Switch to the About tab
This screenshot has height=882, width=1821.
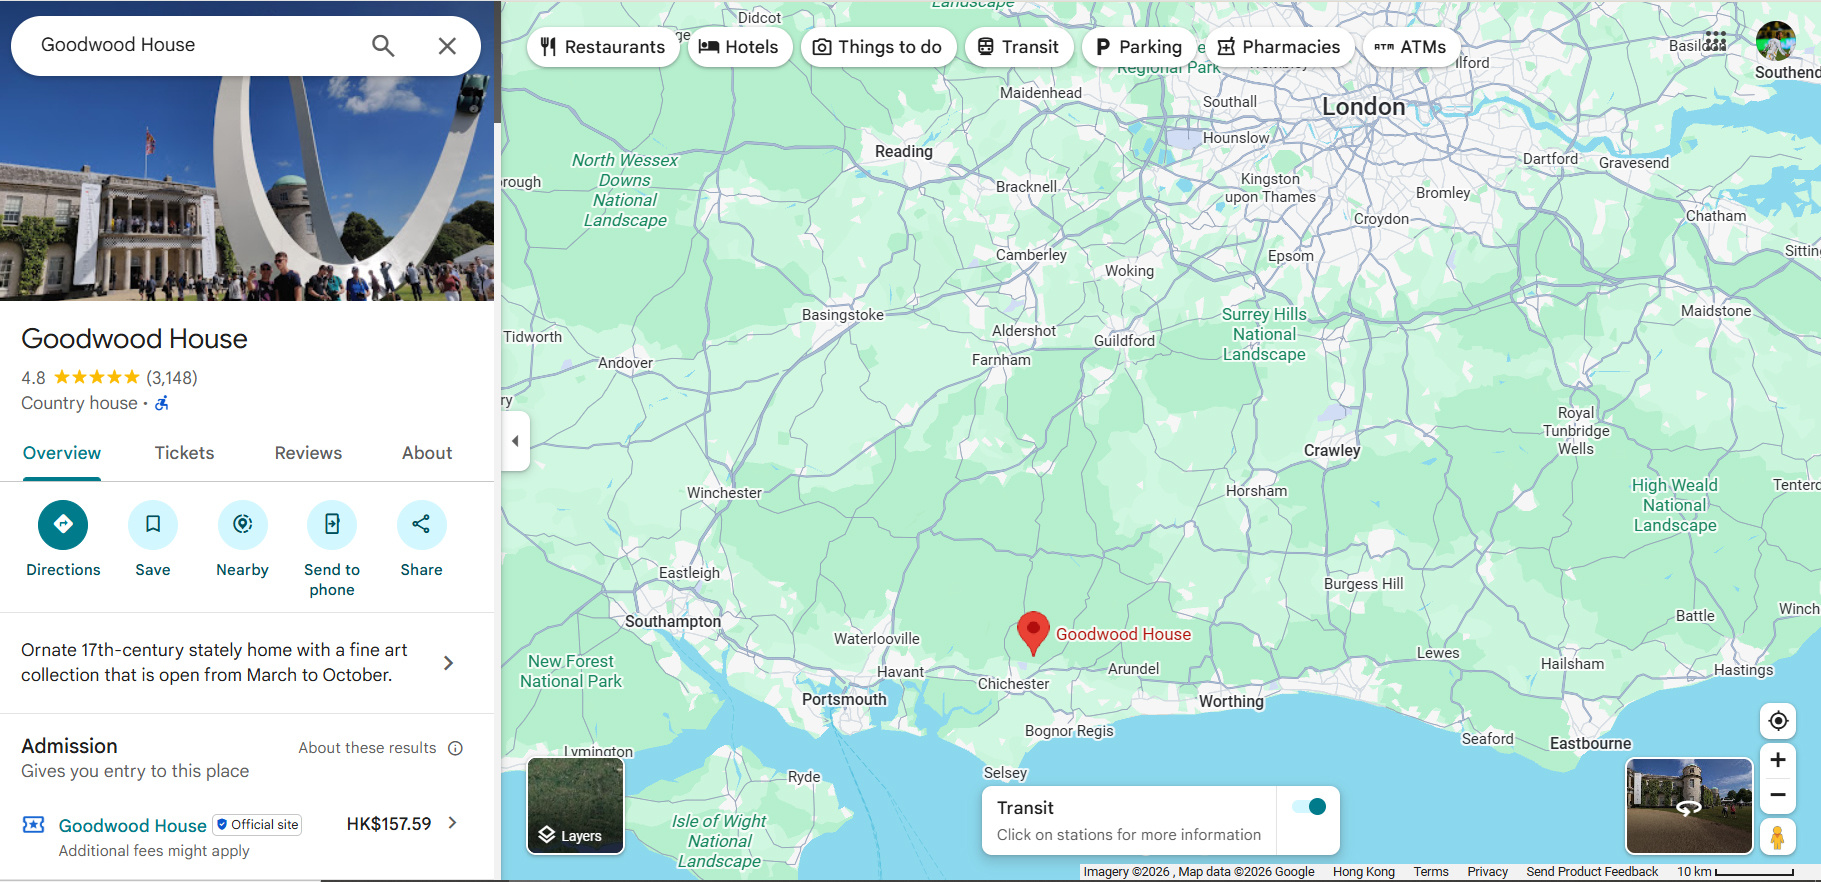click(x=427, y=453)
